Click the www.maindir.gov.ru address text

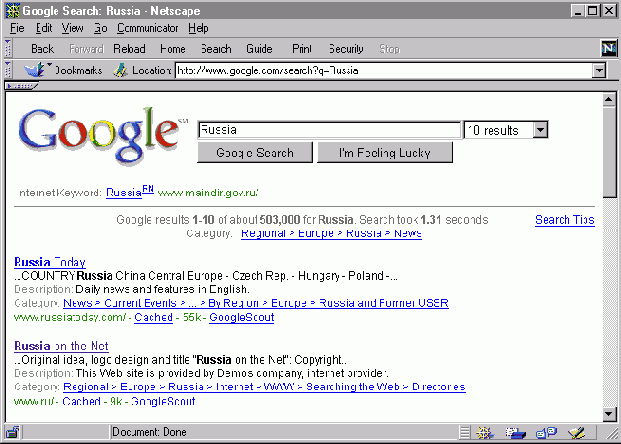pyautogui.click(x=208, y=193)
